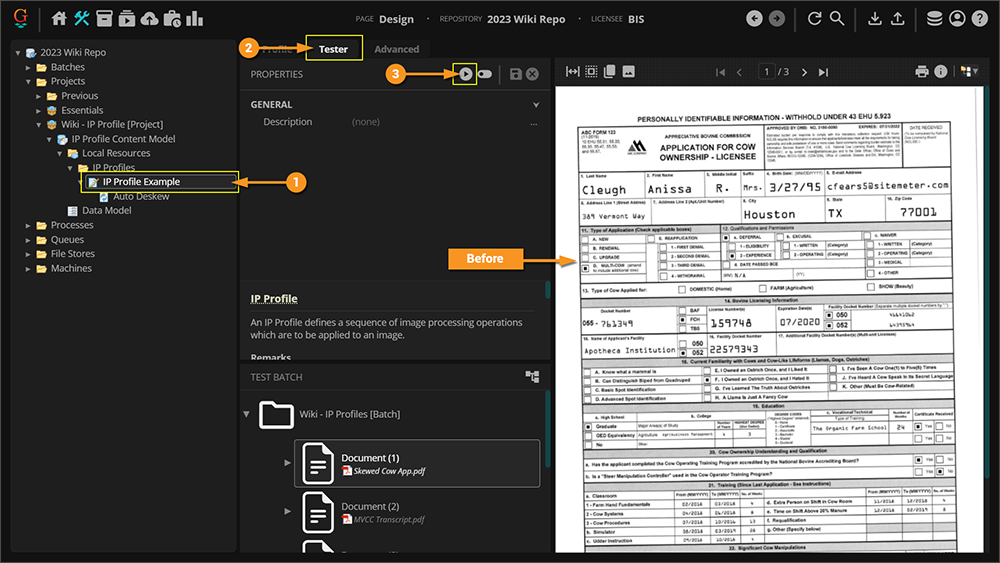Toggle the switch beside the play button
This screenshot has width=1000, height=563.
point(485,74)
